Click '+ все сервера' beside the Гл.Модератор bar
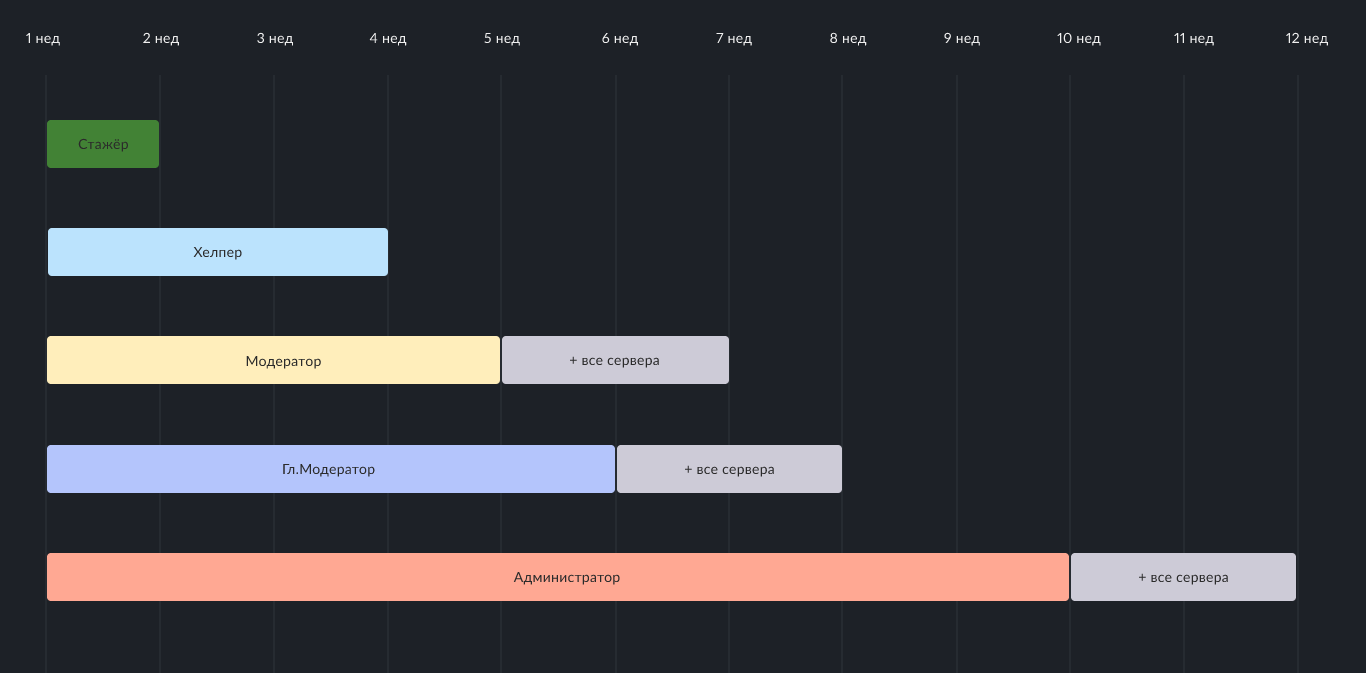The height and width of the screenshot is (673, 1366). (729, 469)
